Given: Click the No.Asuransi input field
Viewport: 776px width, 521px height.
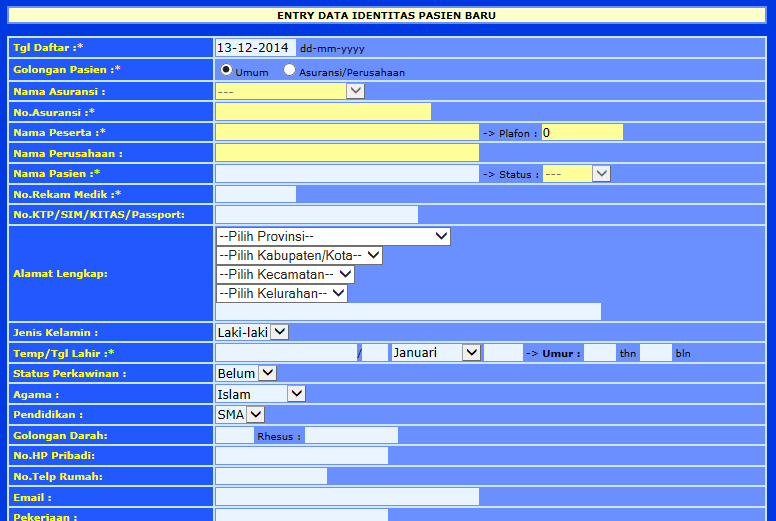Looking at the screenshot, I should [323, 112].
